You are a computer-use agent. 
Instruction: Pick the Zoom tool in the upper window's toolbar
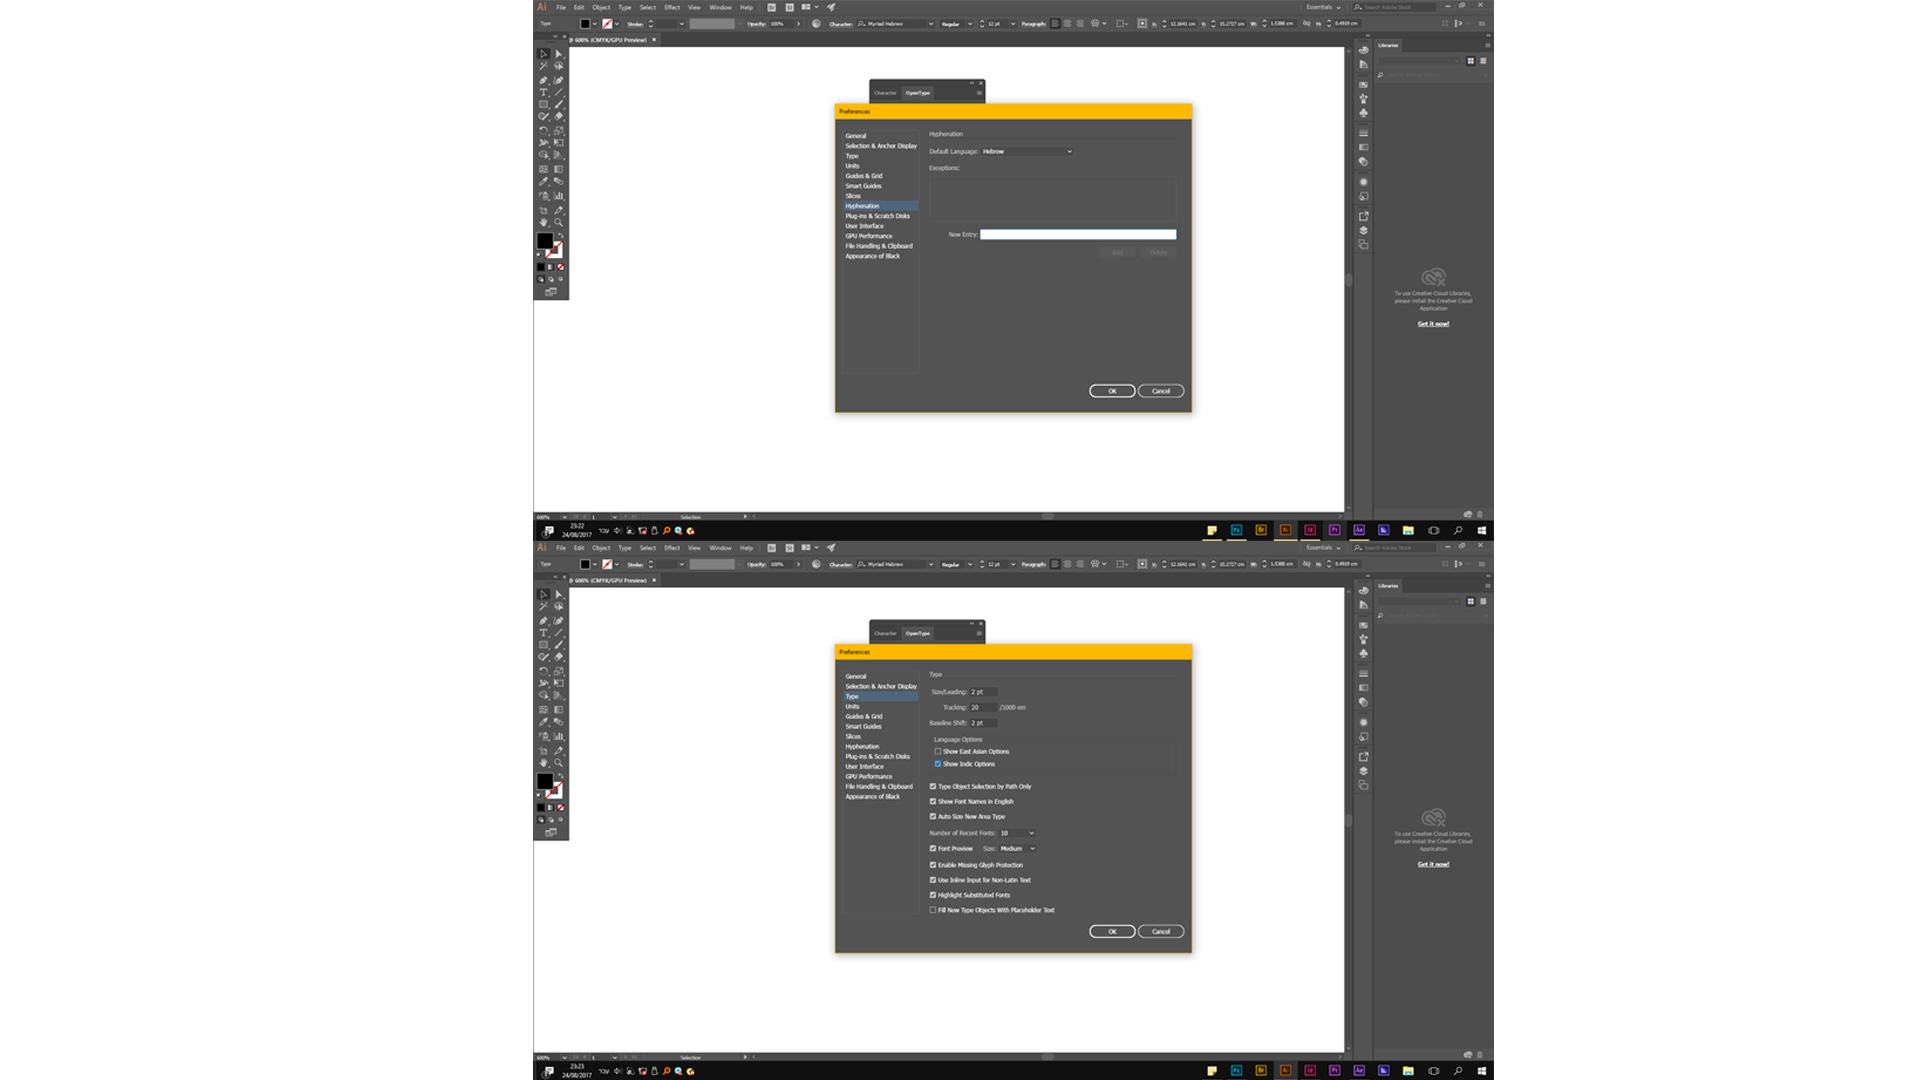559,222
